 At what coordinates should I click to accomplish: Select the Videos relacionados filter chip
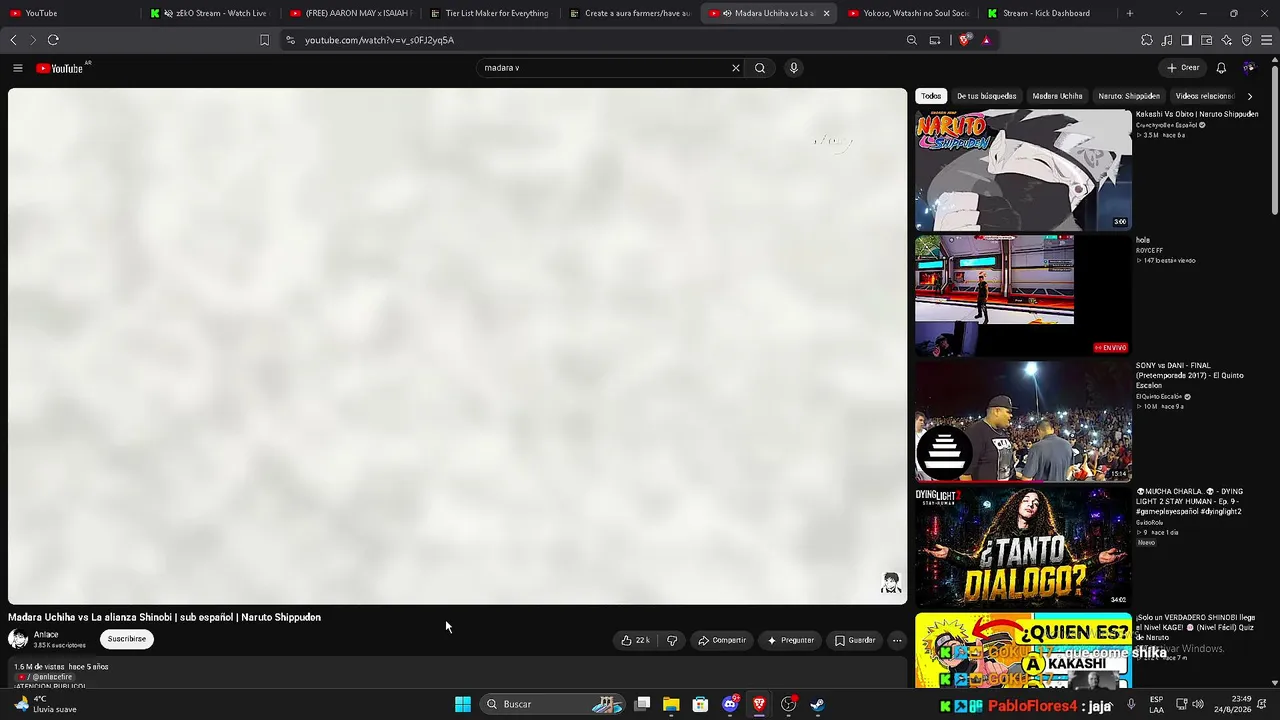(1204, 96)
